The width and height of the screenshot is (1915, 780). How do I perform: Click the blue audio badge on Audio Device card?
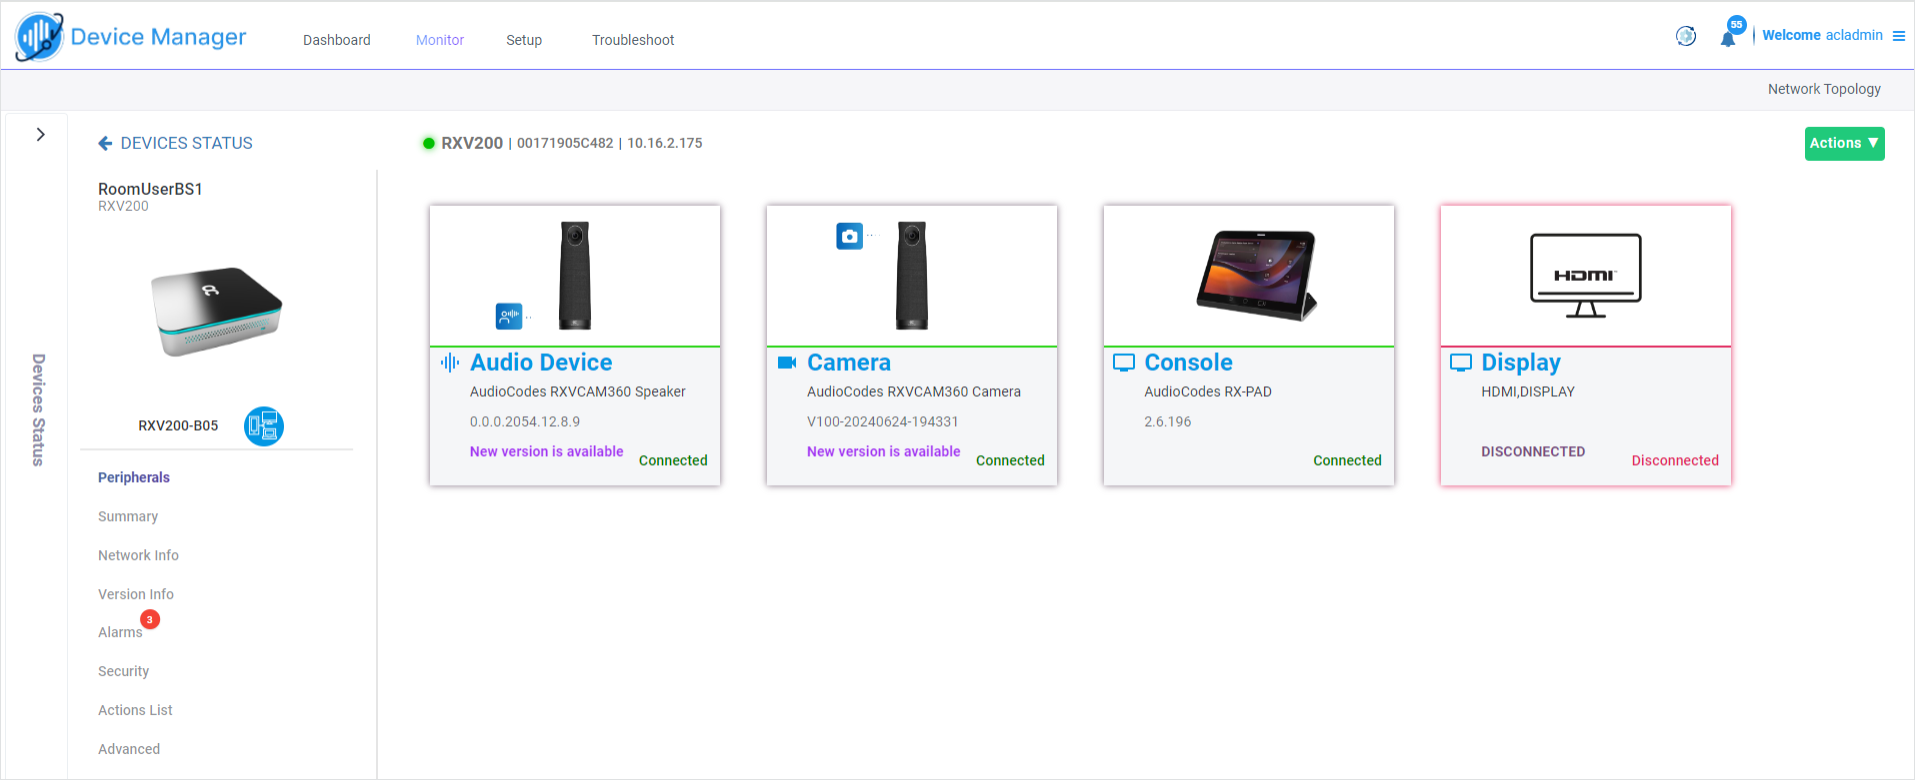(x=509, y=316)
